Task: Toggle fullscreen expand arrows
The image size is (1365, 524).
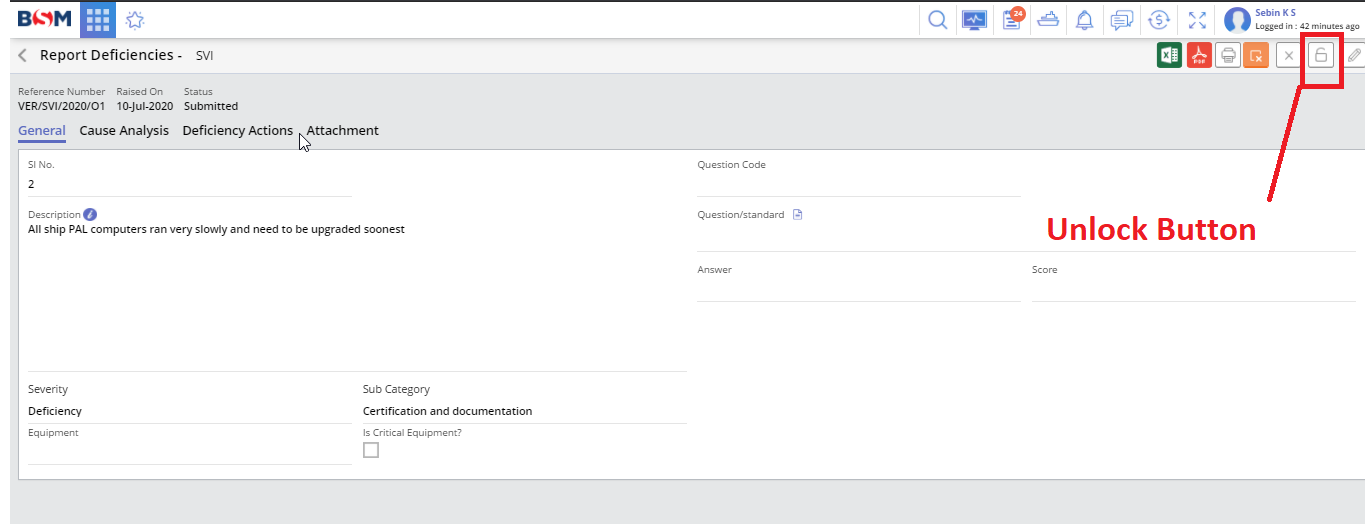Action: (x=1197, y=20)
